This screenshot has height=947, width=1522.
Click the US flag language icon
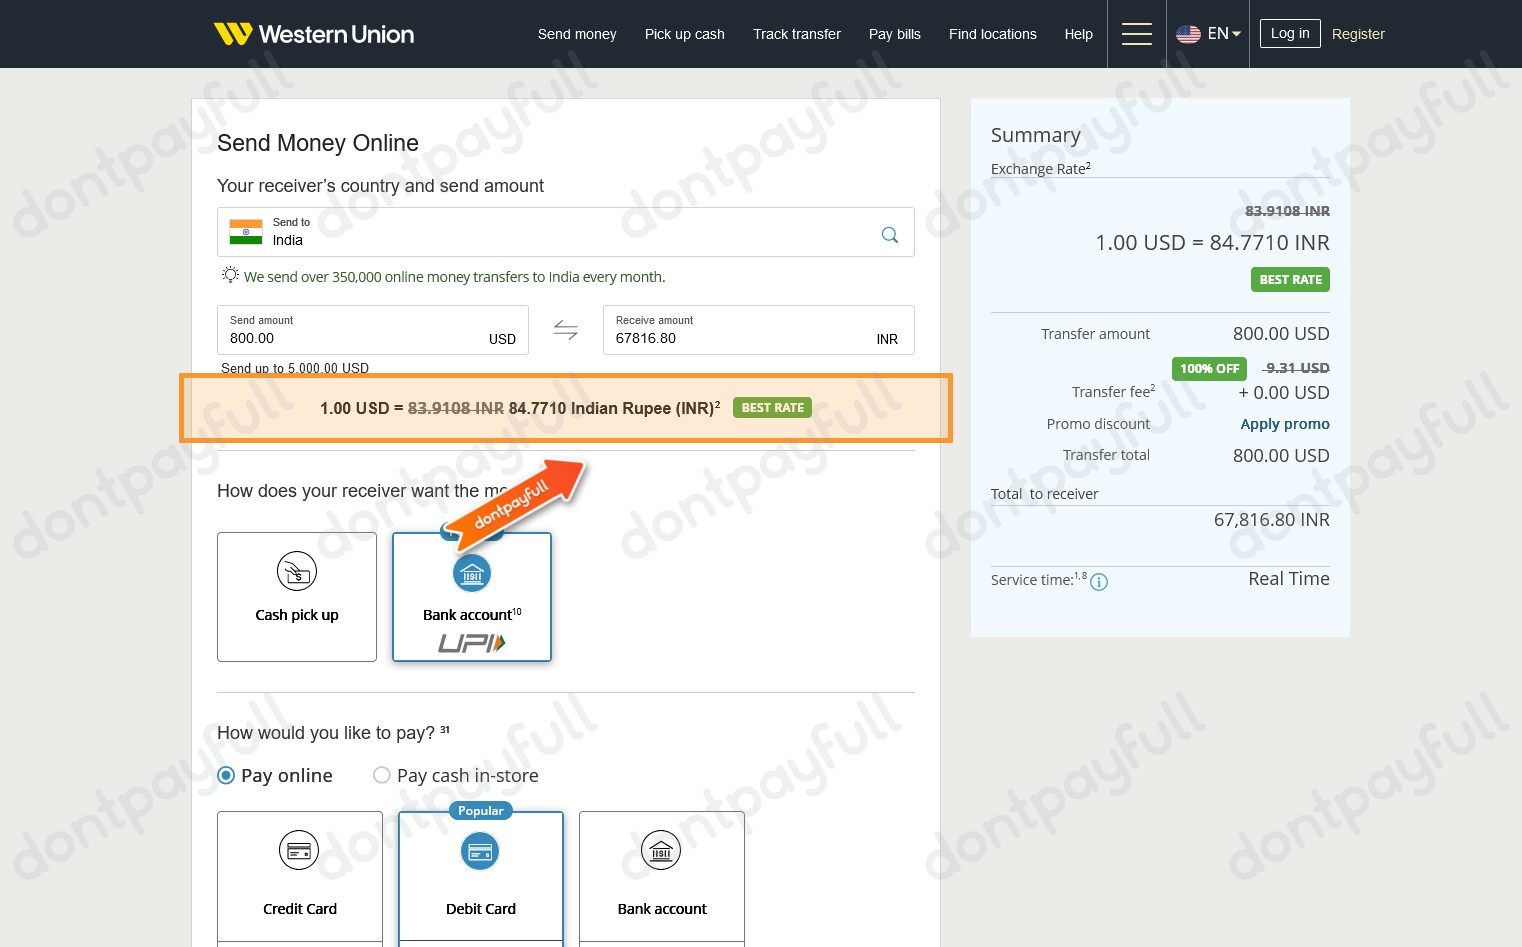pyautogui.click(x=1188, y=34)
